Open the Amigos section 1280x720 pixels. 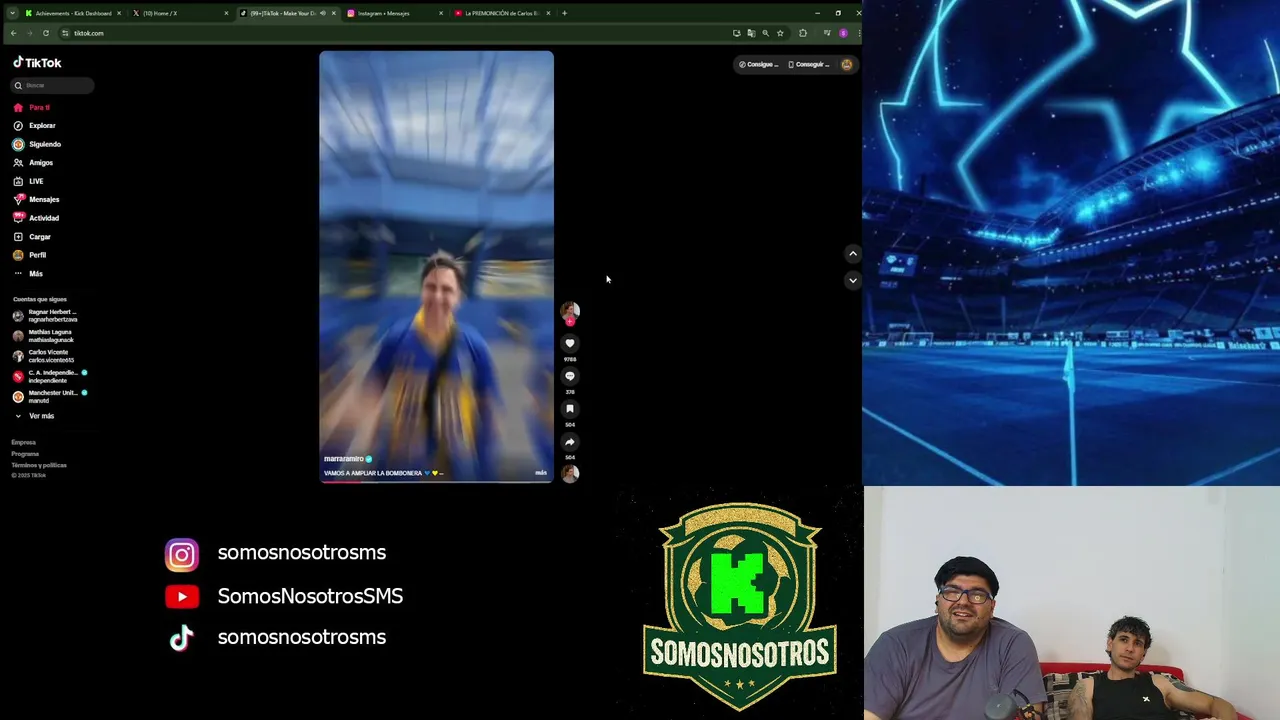33,162
